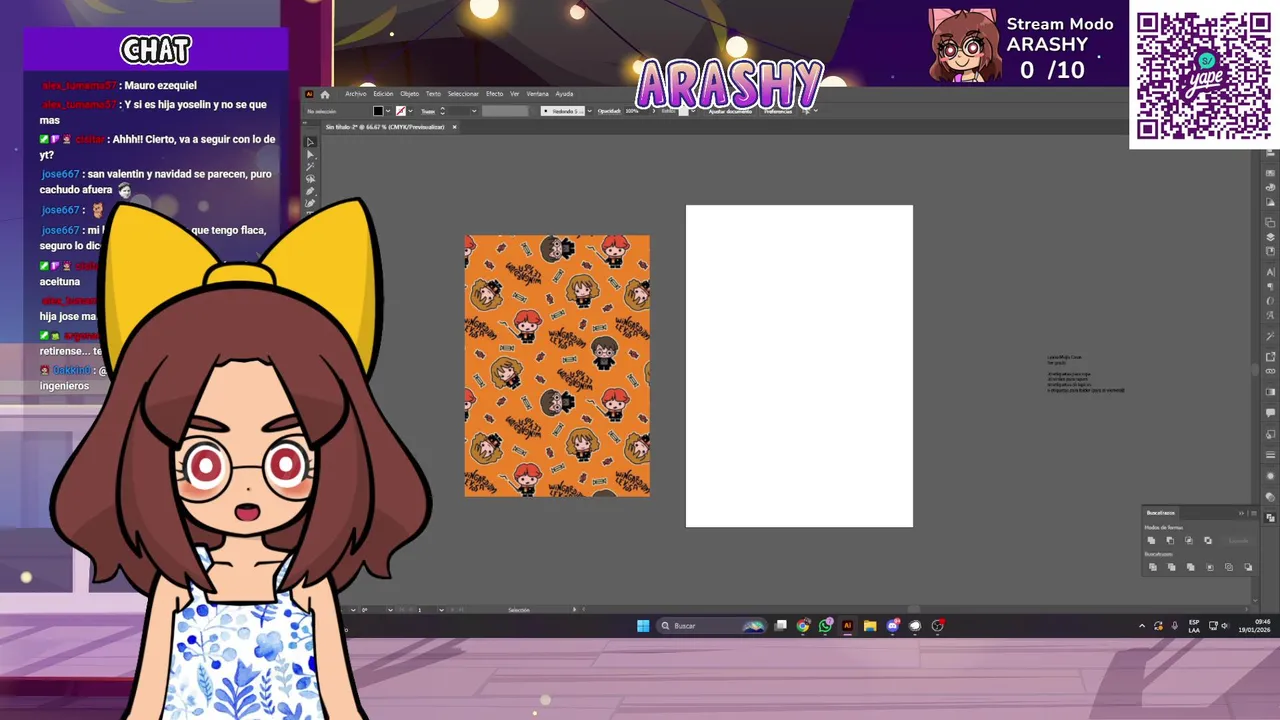This screenshot has width=1280, height=720.
Task: Click the Expandir button in Buscatrazos
Action: (x=1238, y=541)
